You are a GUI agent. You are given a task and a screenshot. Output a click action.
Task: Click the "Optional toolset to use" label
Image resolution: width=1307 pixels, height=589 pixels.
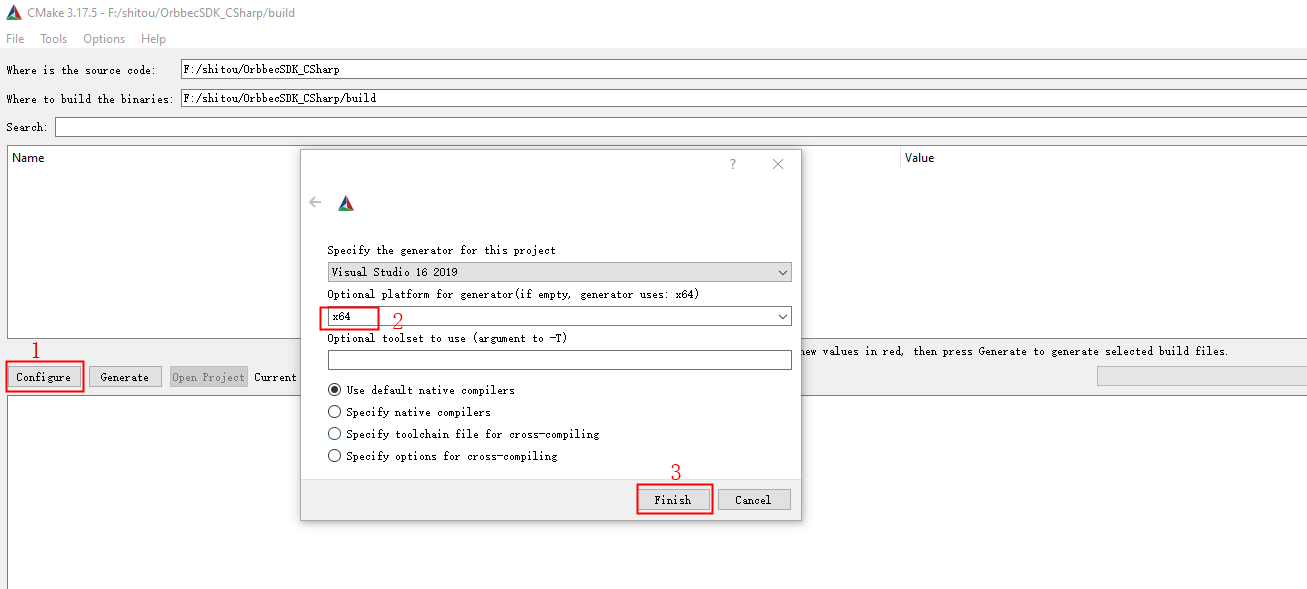[x=447, y=338]
